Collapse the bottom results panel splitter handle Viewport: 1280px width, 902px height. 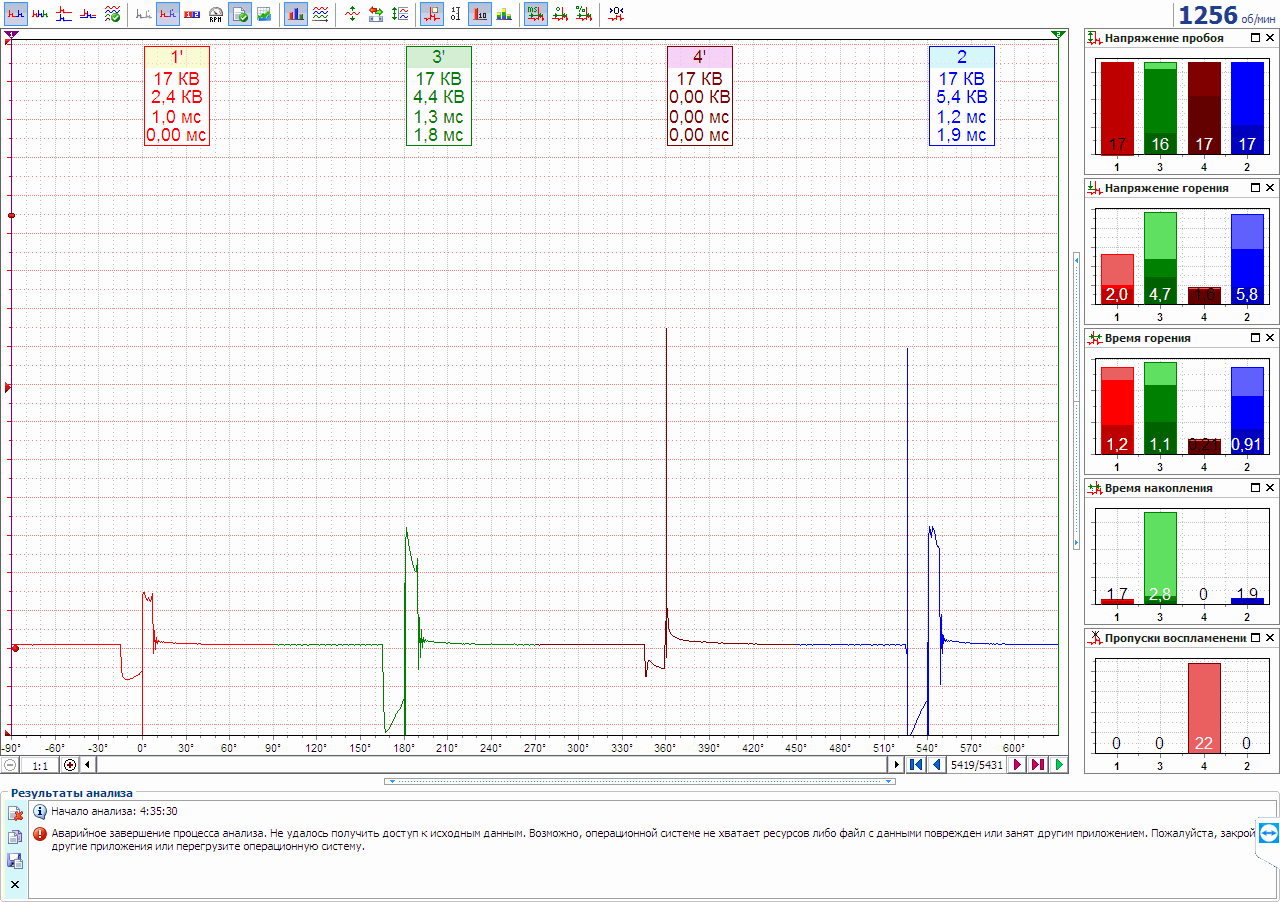point(640,781)
